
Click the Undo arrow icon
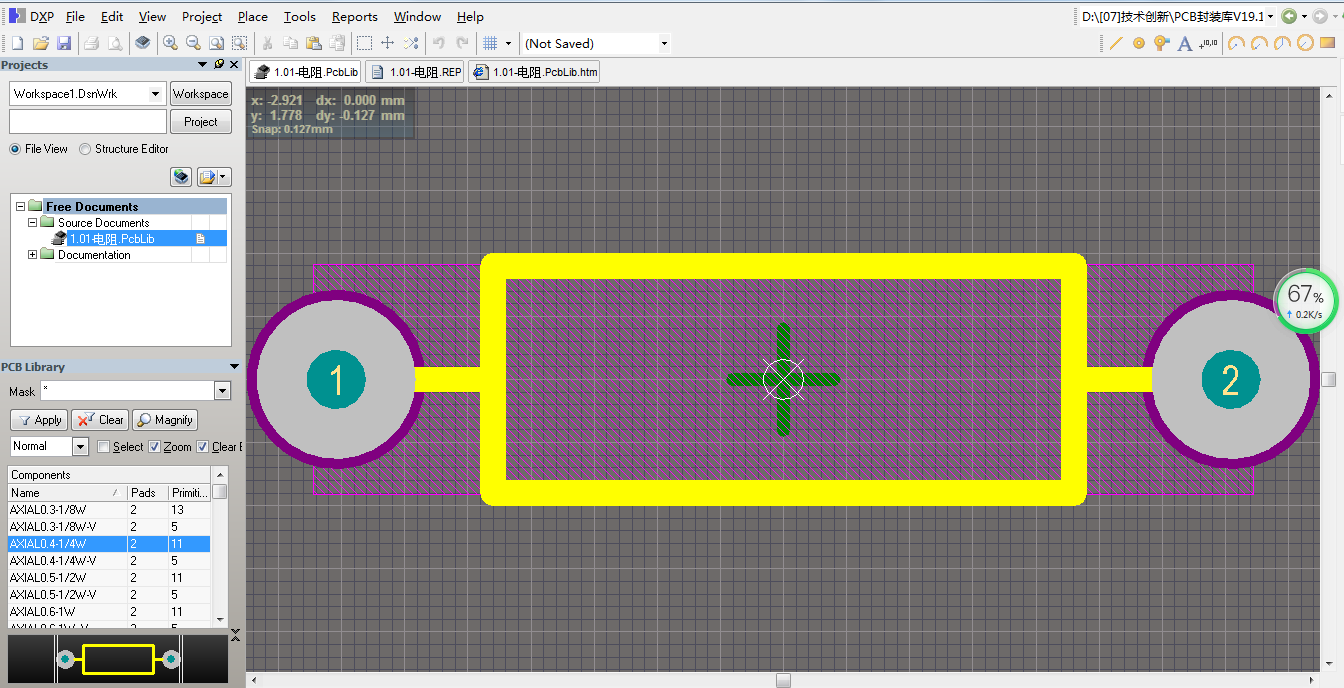coord(438,43)
